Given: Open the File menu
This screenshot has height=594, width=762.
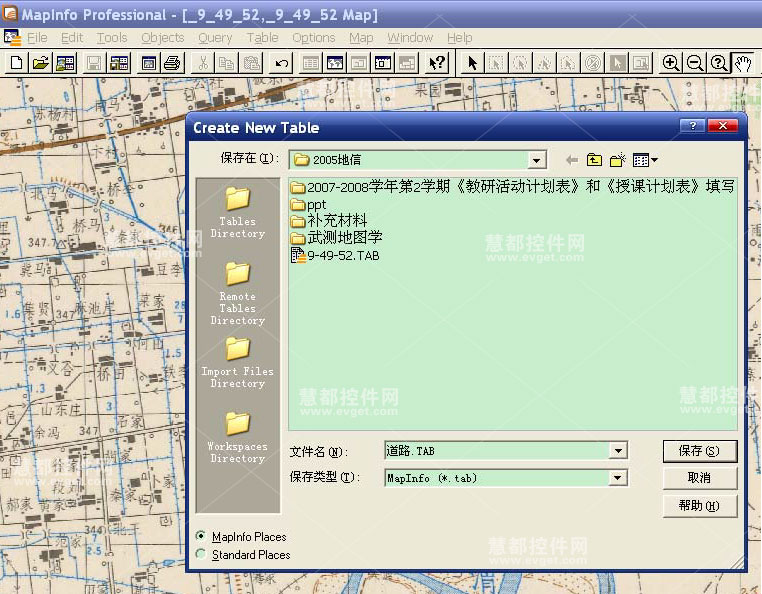Looking at the screenshot, I should (x=37, y=37).
